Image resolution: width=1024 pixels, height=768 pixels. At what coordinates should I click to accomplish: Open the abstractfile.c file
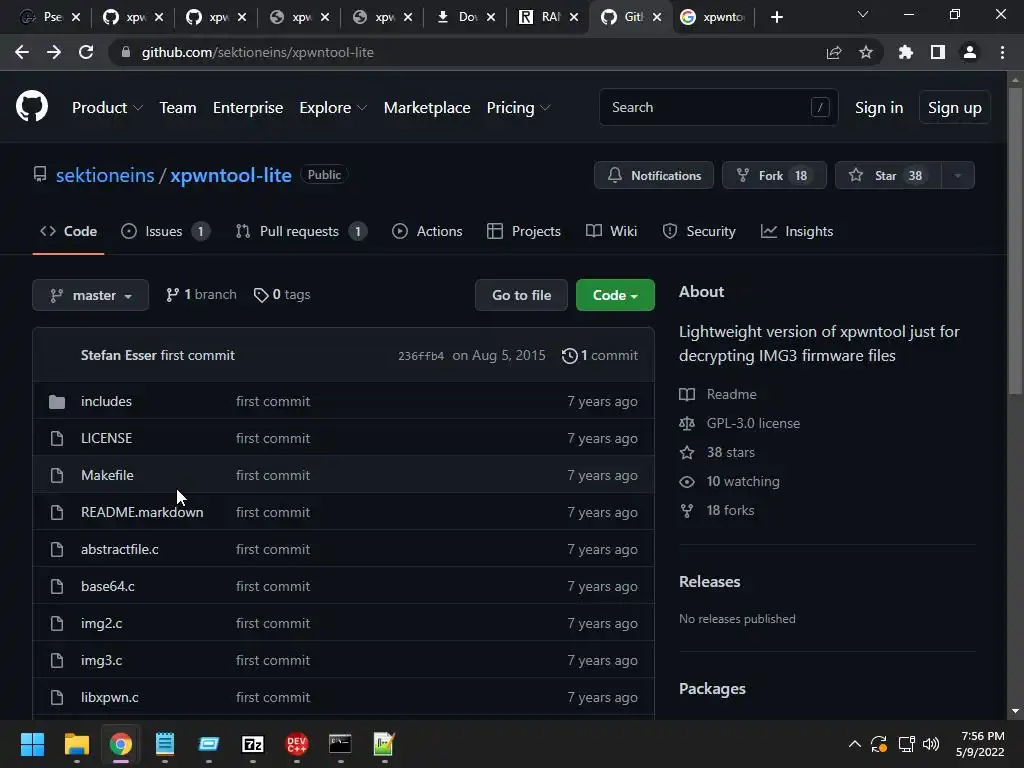(x=120, y=549)
